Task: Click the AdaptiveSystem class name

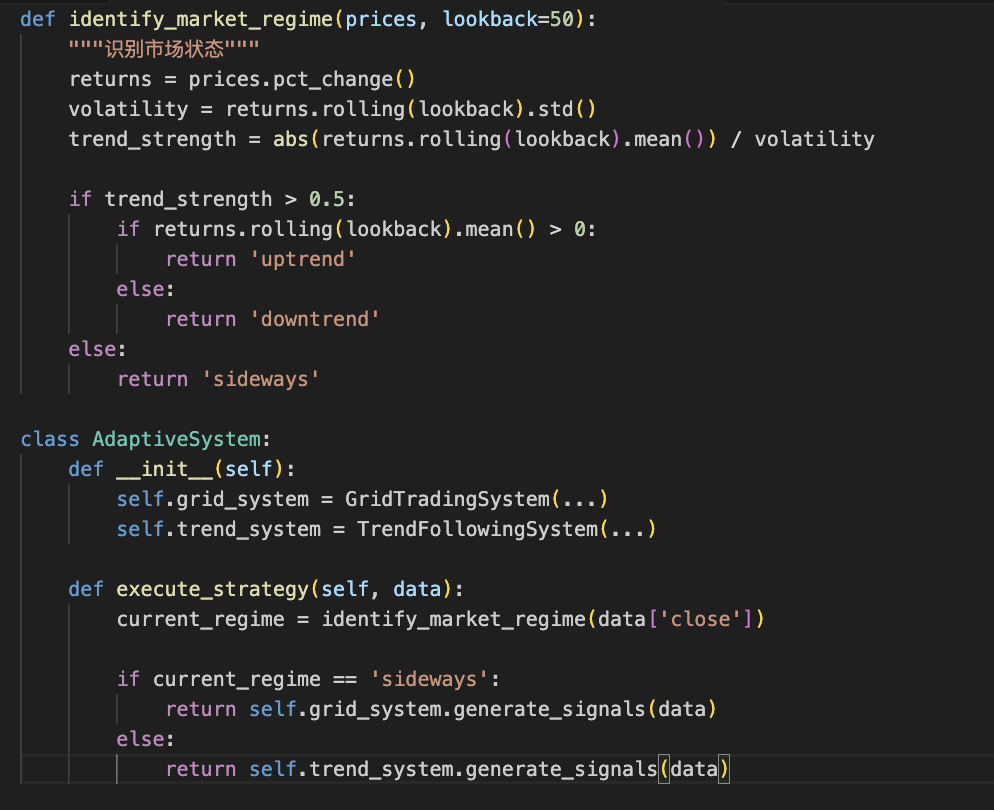Action: [176, 439]
